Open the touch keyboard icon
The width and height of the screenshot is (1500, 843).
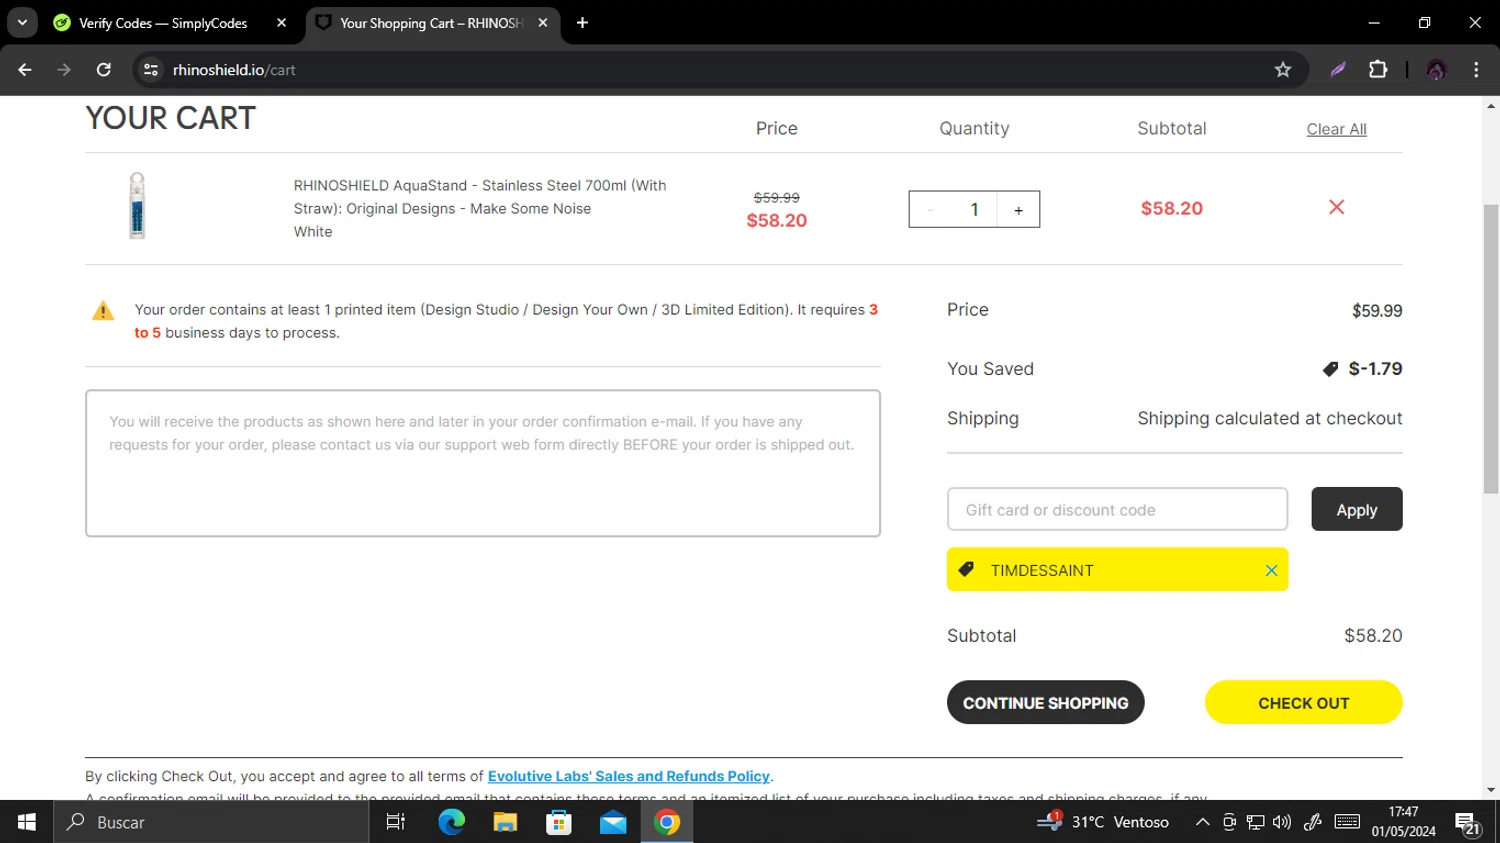click(x=1347, y=822)
